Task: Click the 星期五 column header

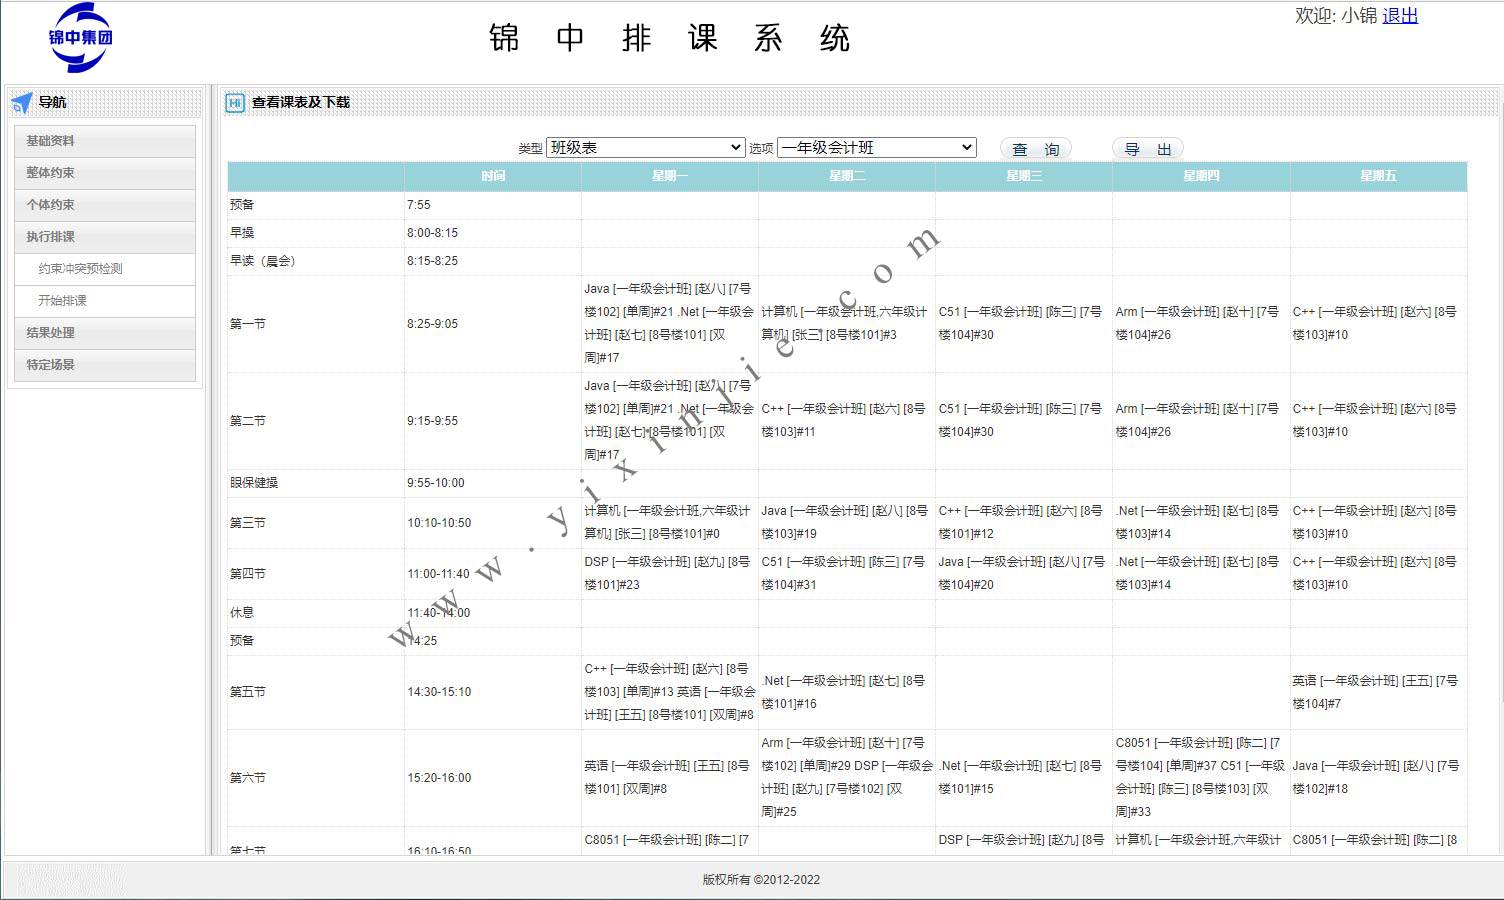Action: pos(1377,176)
